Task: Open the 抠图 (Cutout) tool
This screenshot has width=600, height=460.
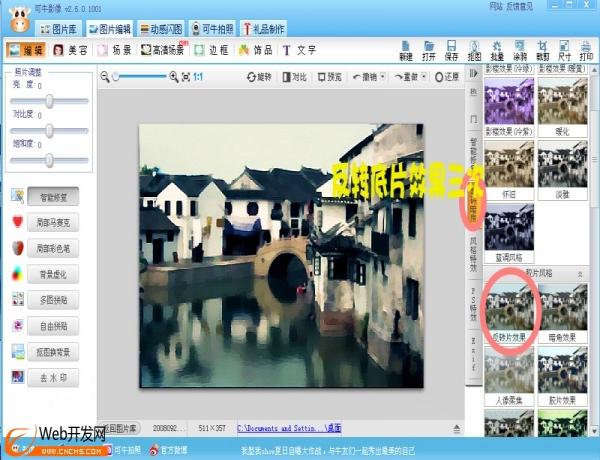Action: 474,49
